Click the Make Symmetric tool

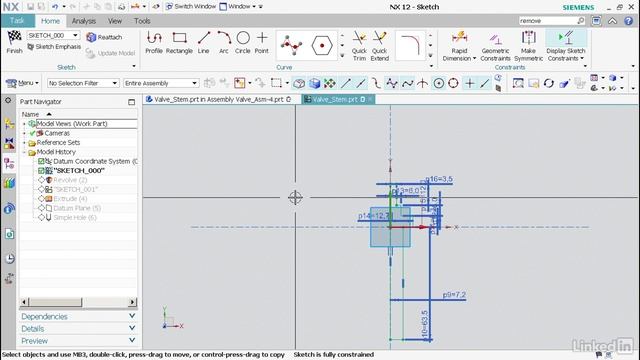point(528,46)
